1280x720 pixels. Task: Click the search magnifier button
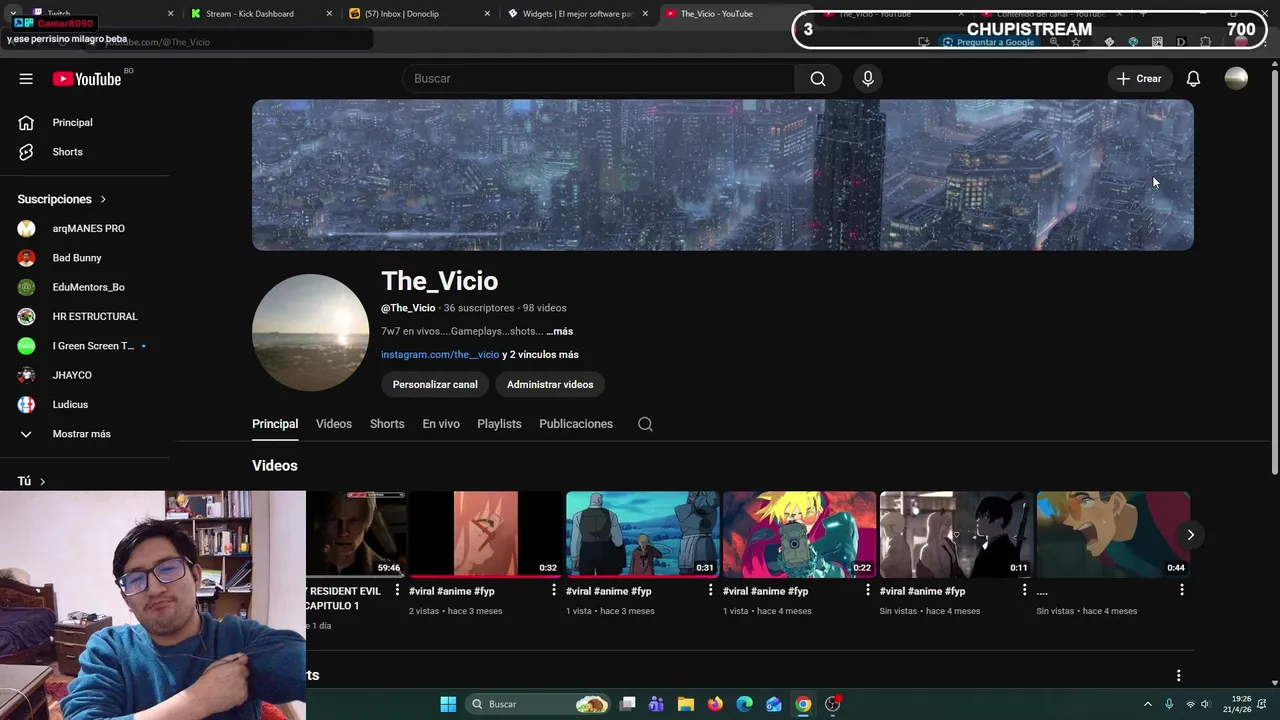(818, 79)
